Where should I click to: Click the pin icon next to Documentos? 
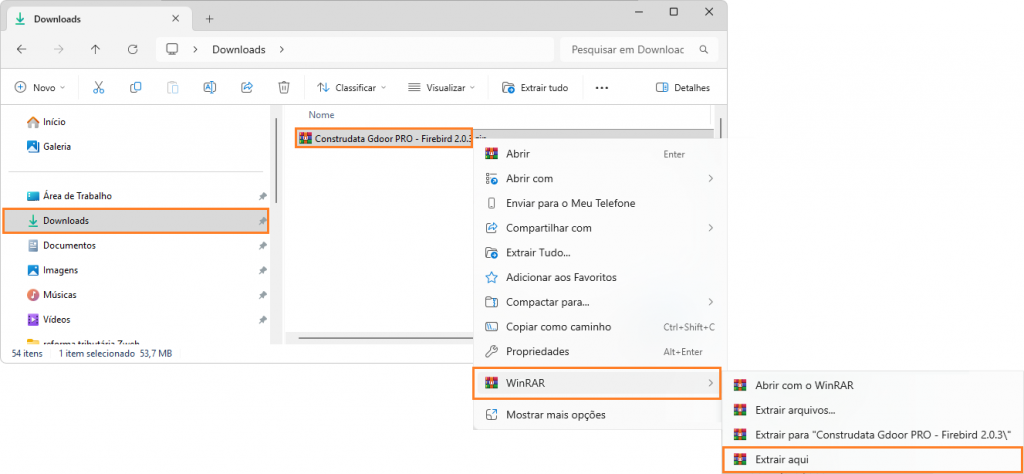262,246
